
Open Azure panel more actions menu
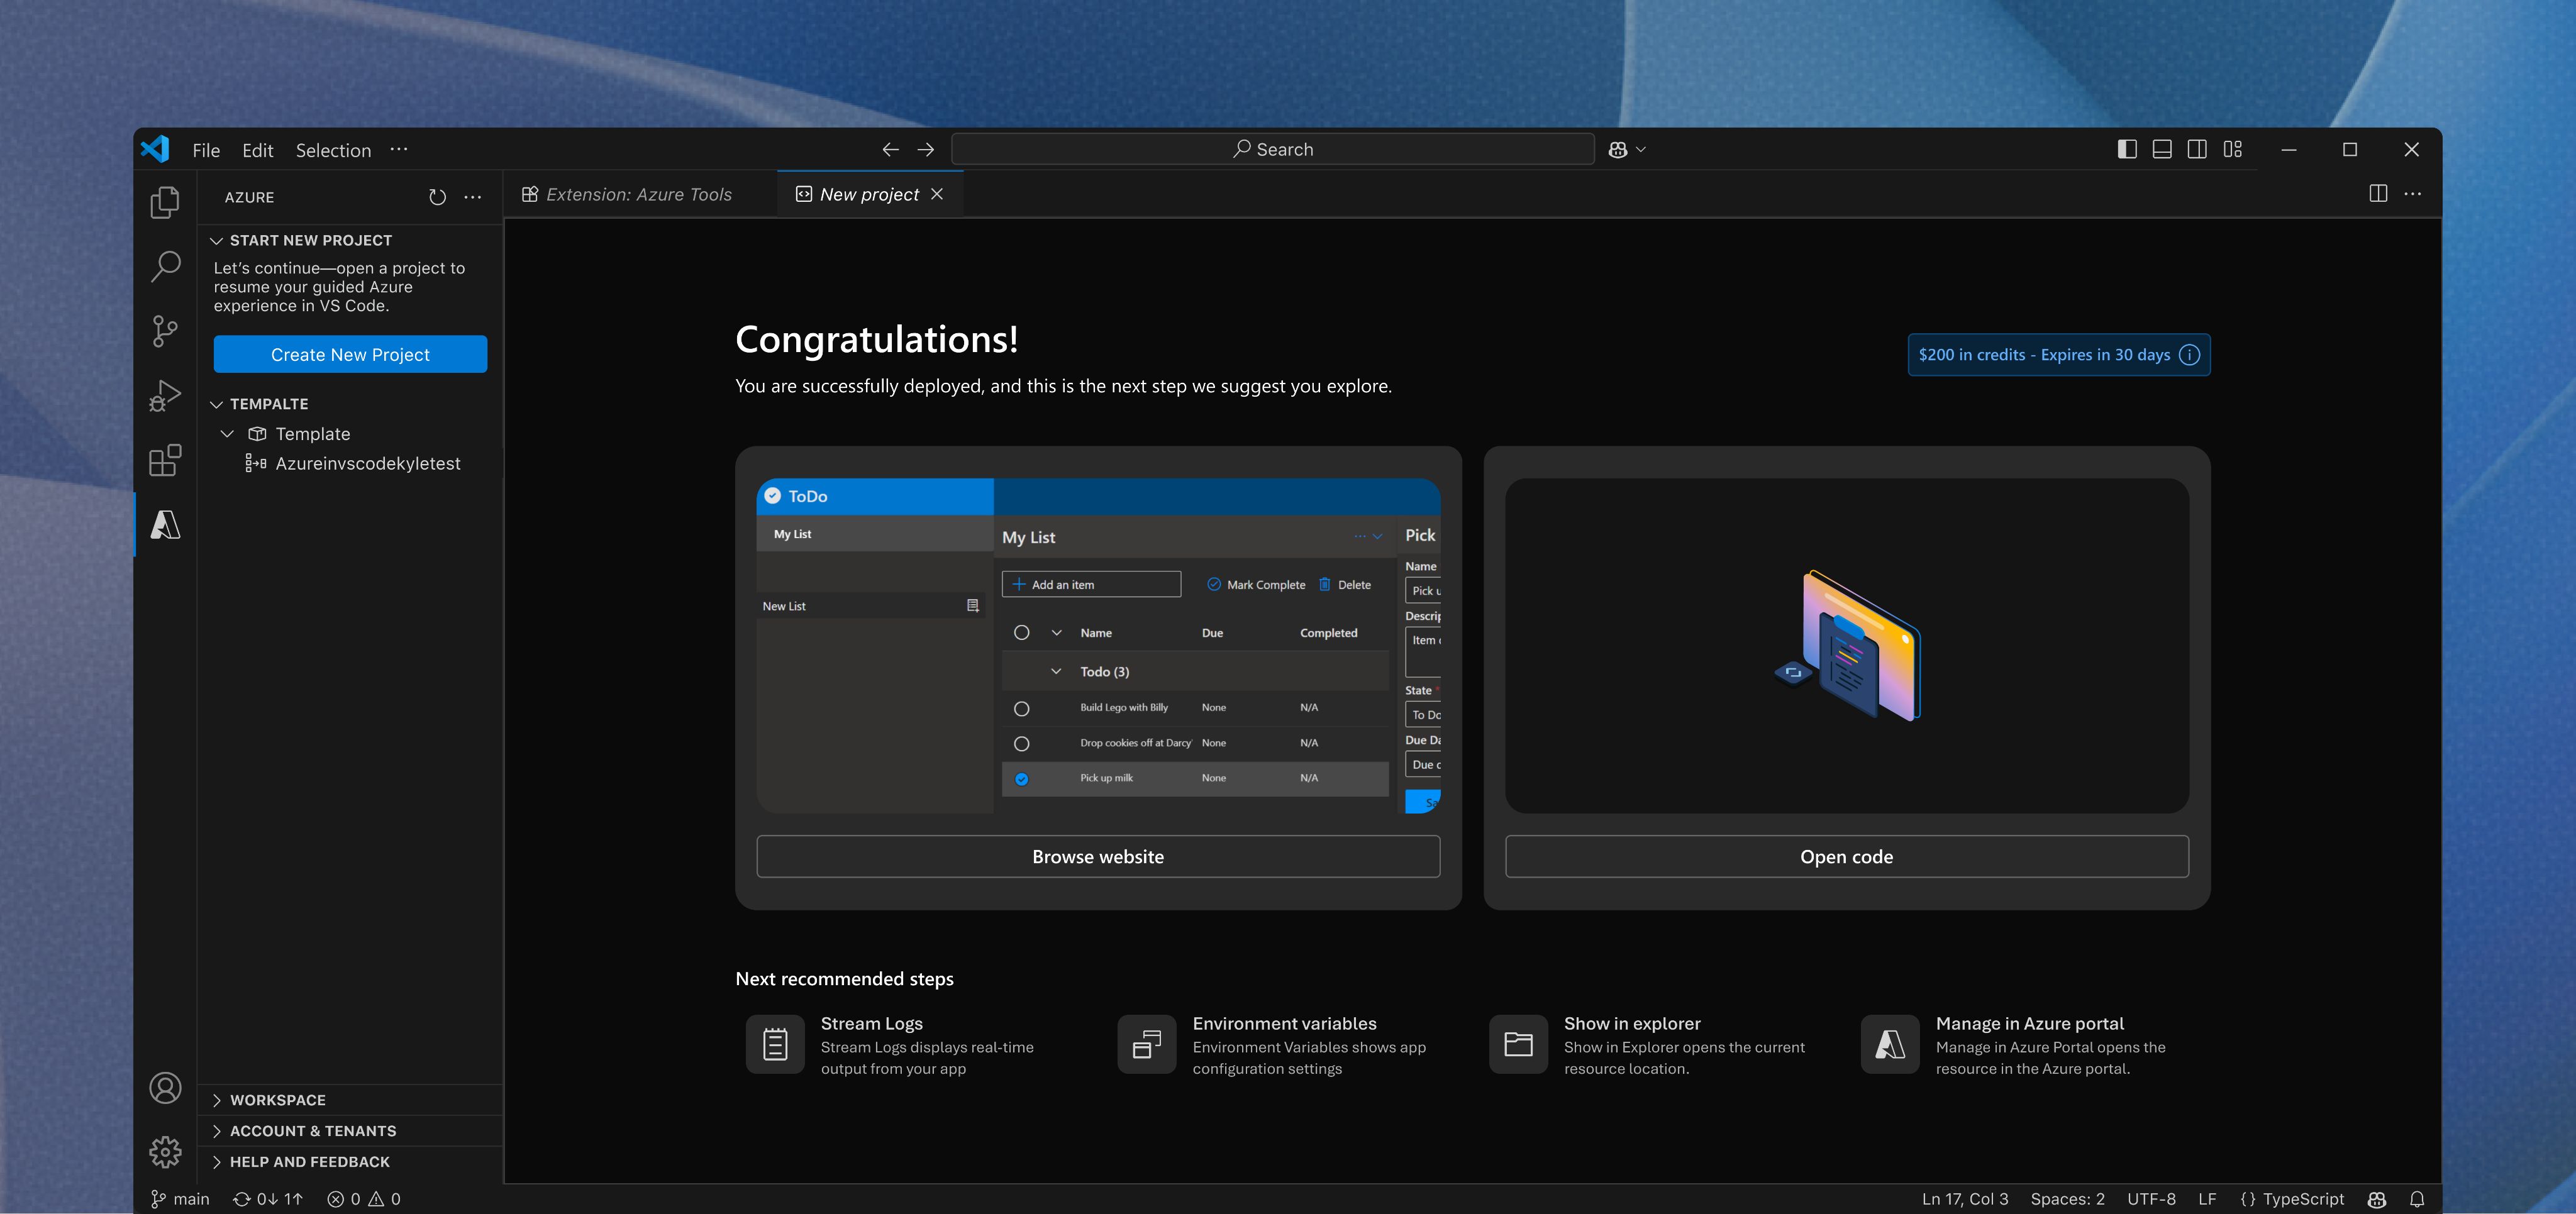click(473, 197)
